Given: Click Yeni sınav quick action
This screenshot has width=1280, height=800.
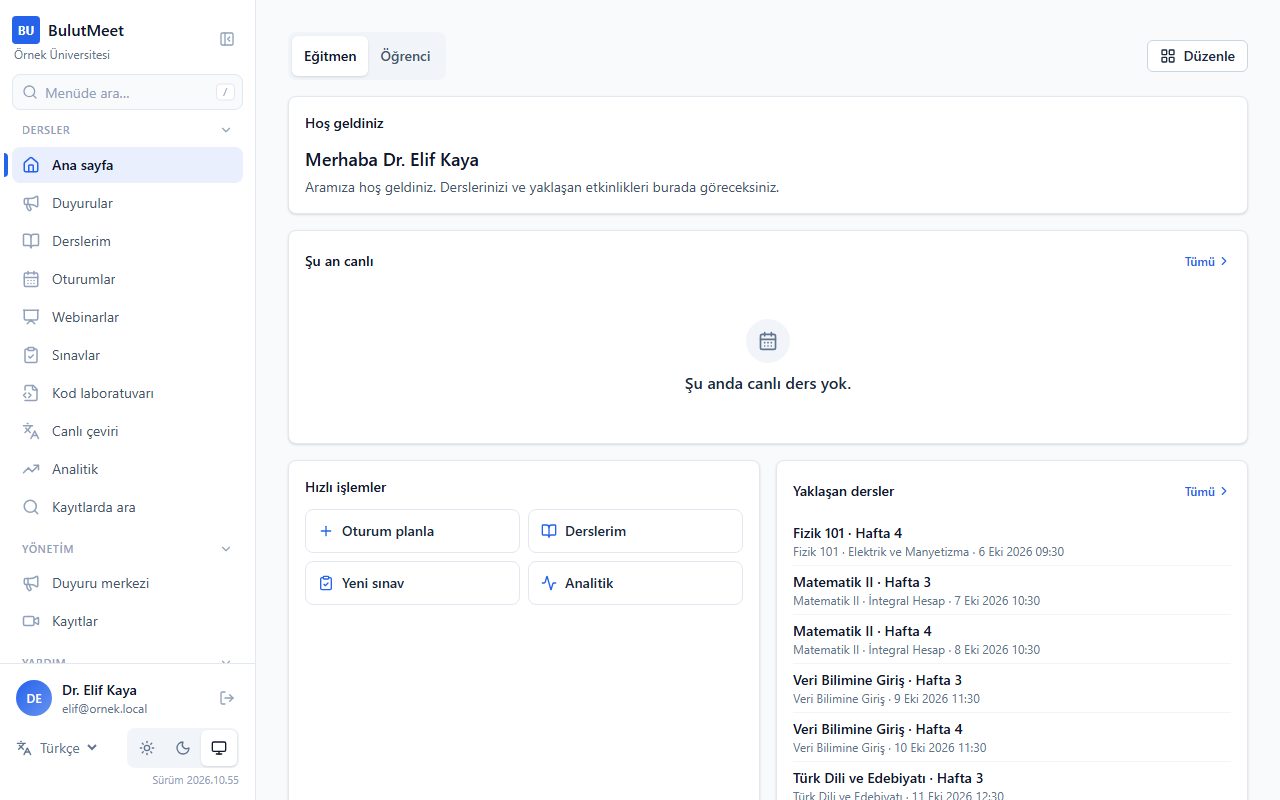Looking at the screenshot, I should [x=412, y=583].
